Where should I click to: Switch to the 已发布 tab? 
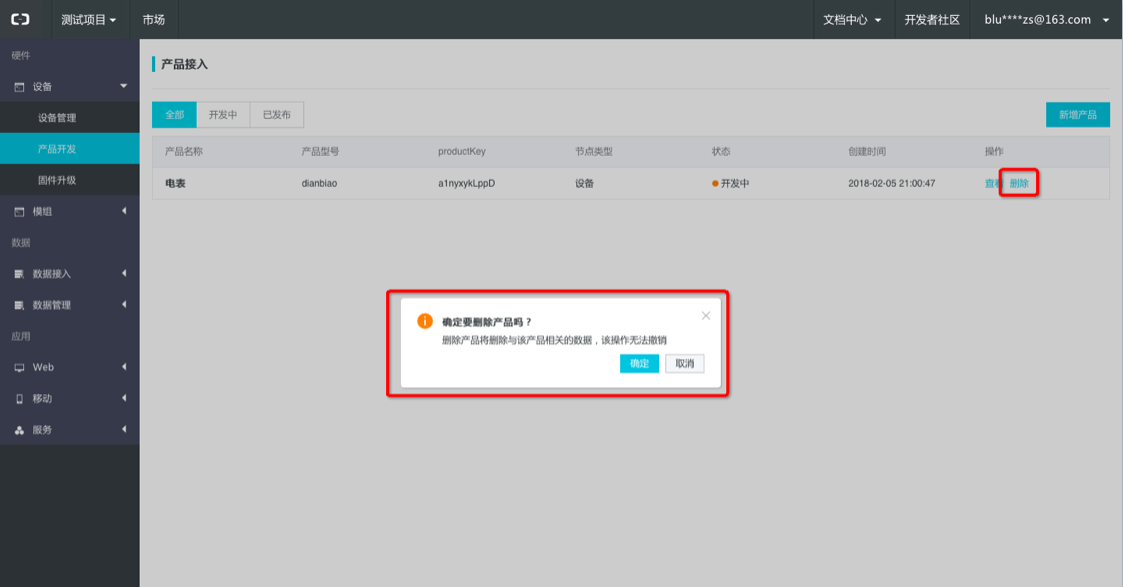pos(276,115)
